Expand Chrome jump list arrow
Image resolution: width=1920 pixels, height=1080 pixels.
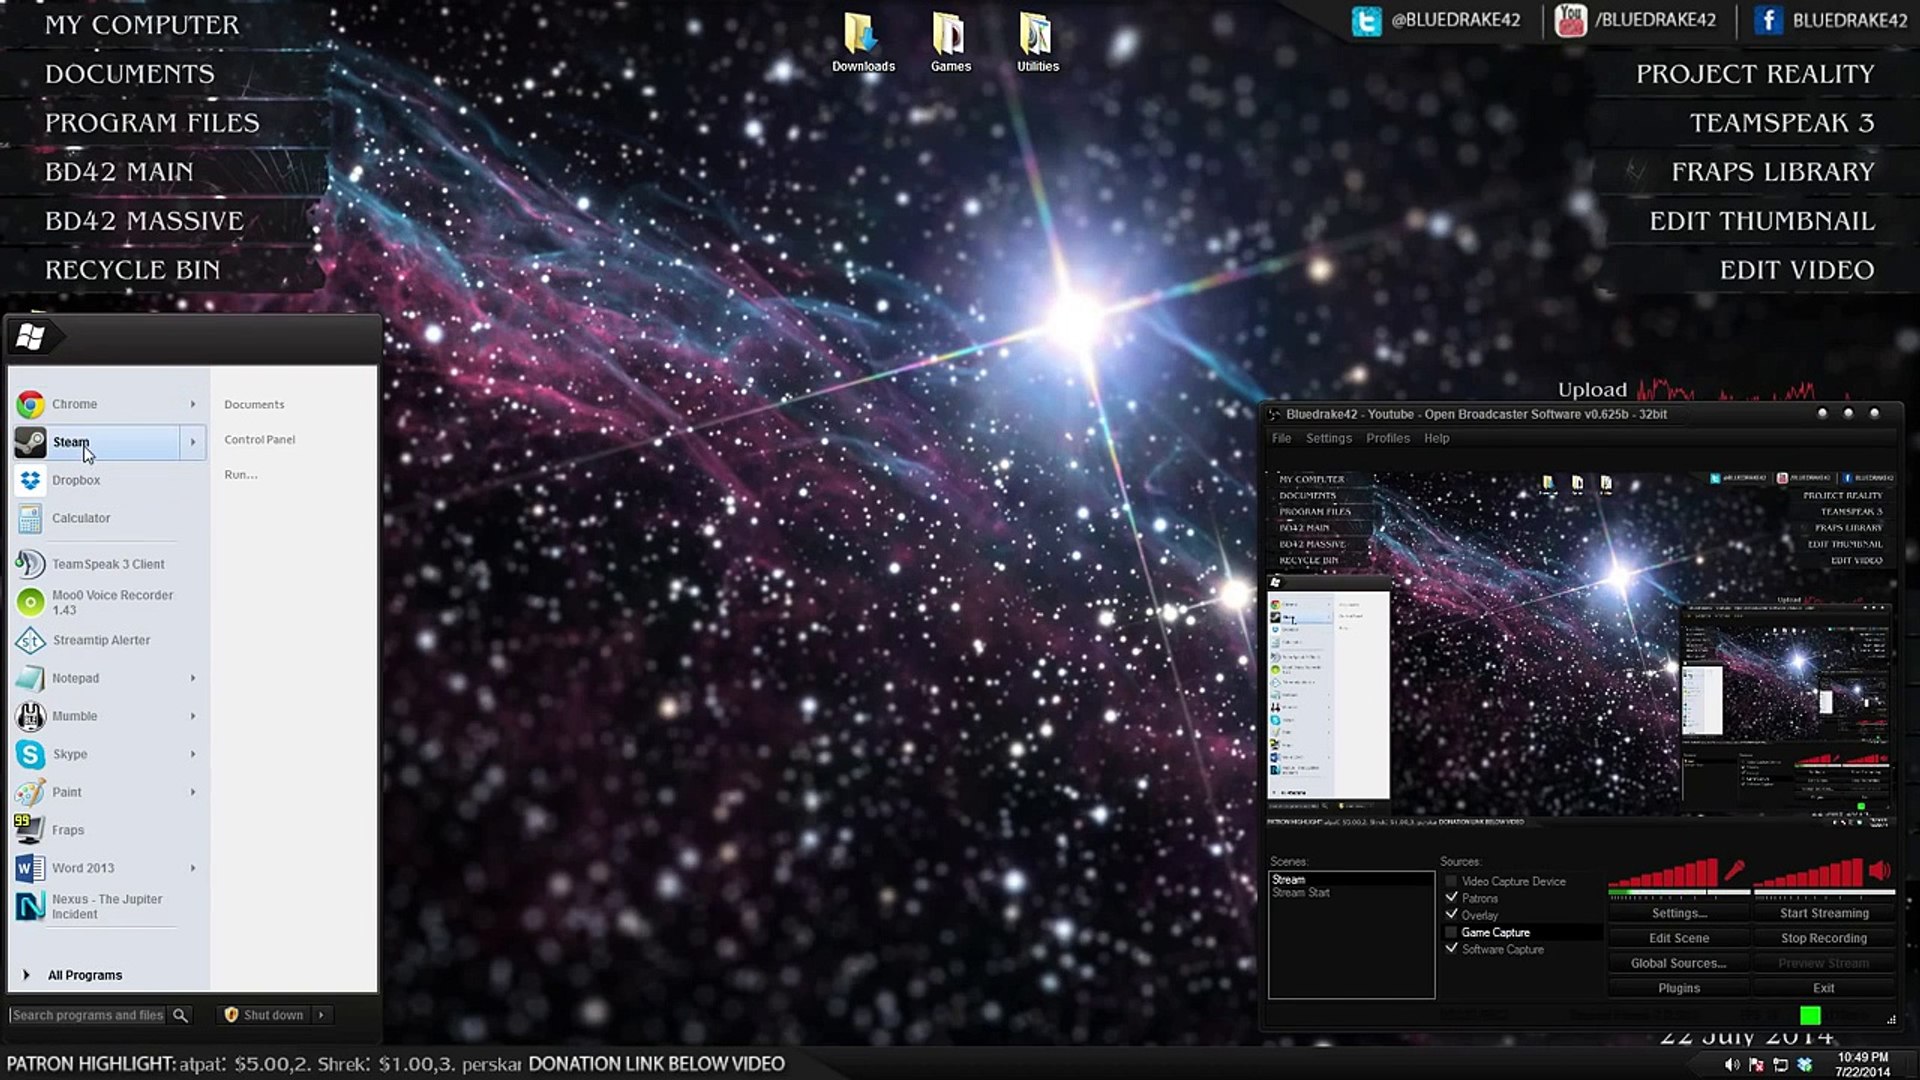193,404
